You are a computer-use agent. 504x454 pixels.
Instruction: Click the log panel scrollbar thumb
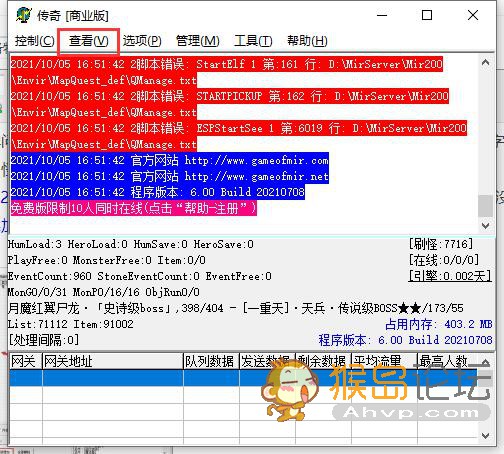486,206
